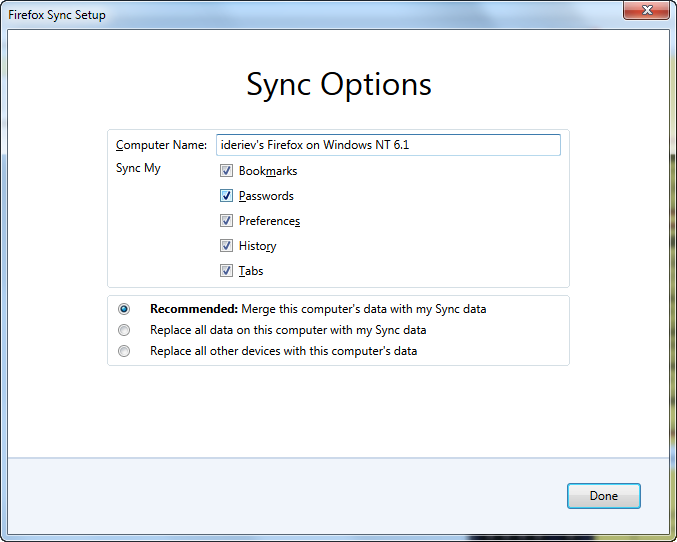Choose Replace all data on this computer
Viewport: 677px width, 542px height.
(x=124, y=330)
